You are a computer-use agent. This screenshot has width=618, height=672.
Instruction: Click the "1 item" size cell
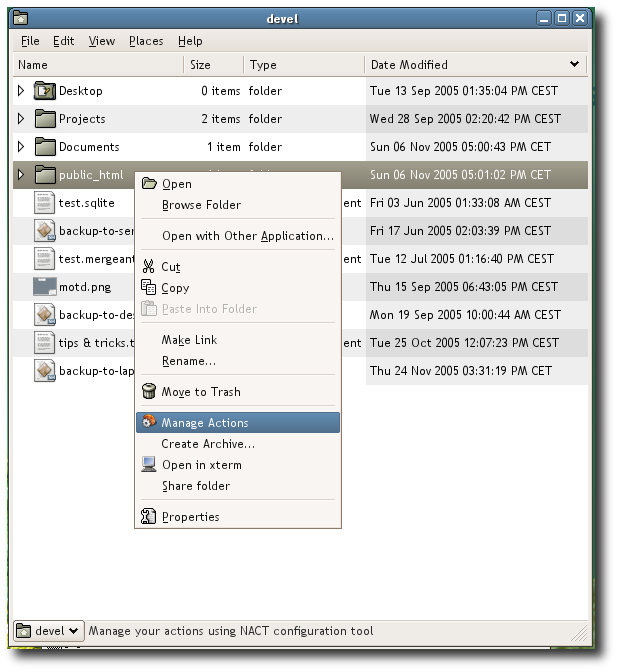tap(224, 147)
